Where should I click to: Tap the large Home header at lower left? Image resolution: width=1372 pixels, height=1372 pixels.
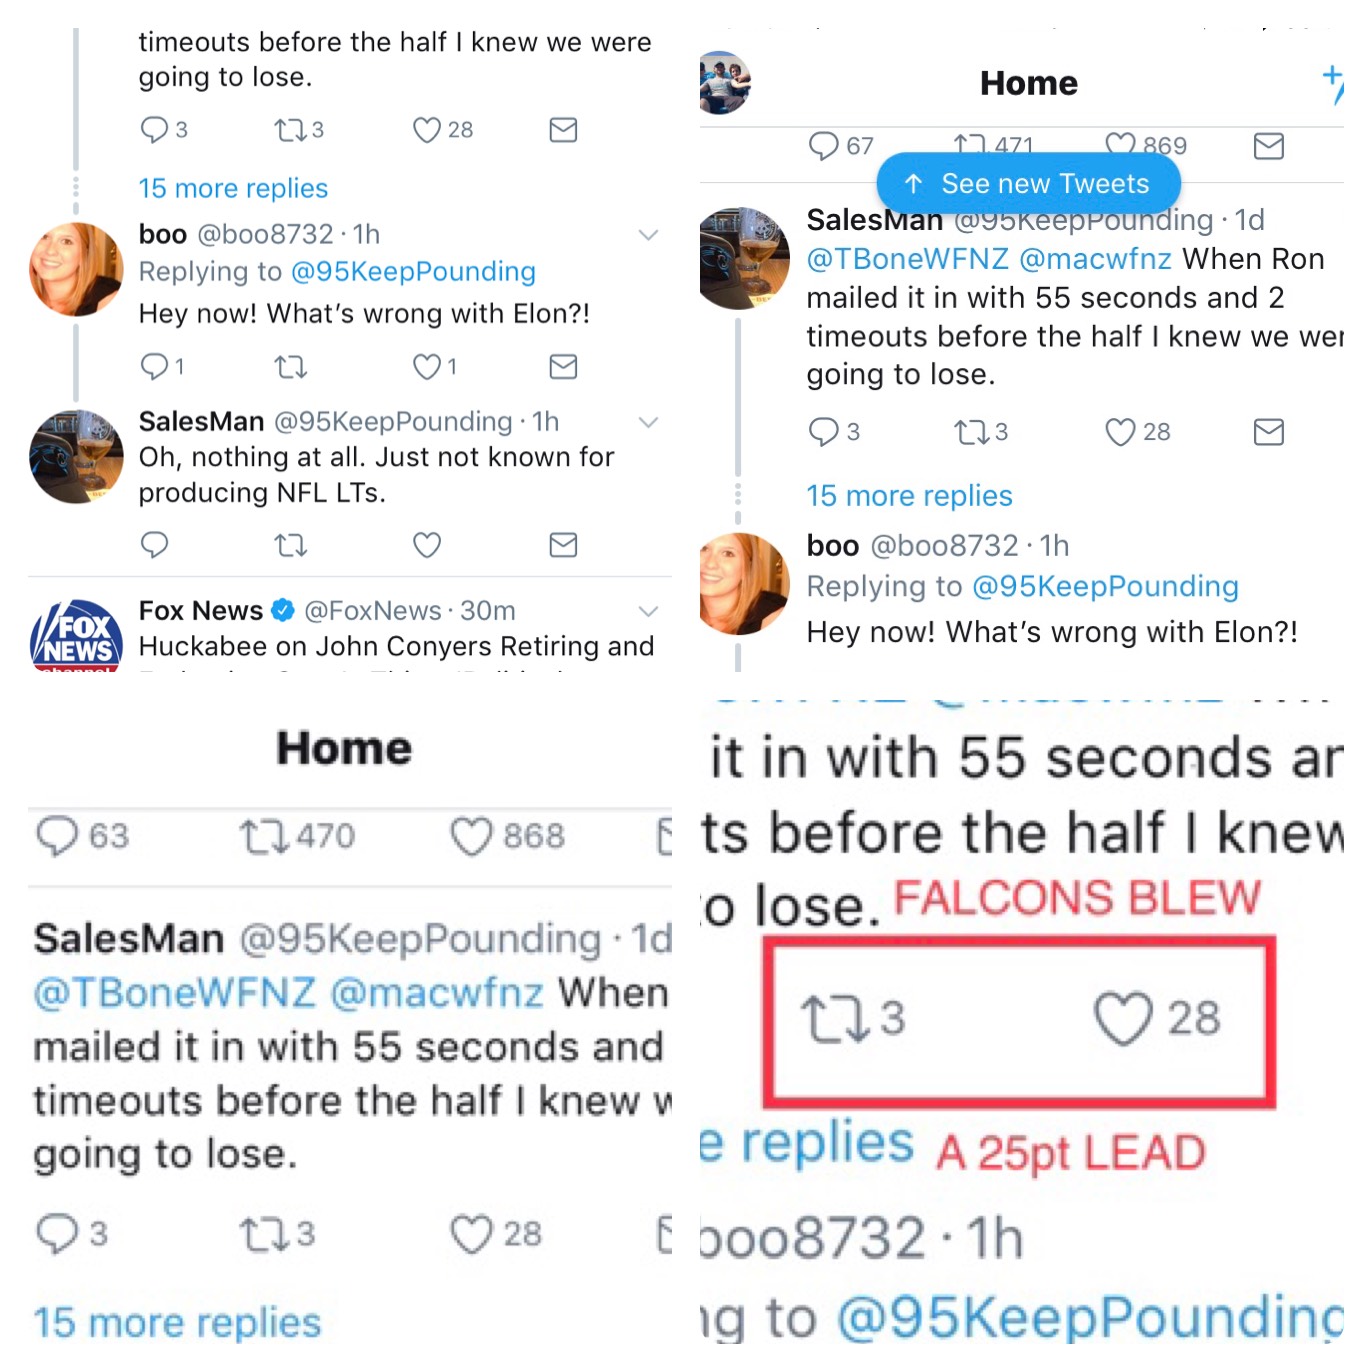pyautogui.click(x=344, y=748)
